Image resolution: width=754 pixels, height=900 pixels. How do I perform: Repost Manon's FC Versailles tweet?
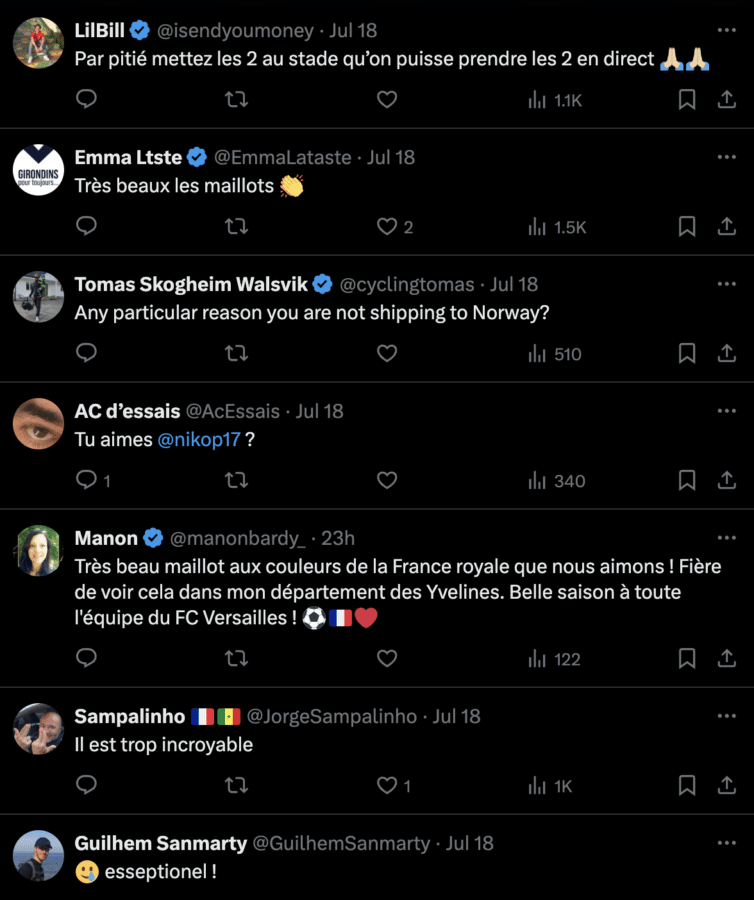236,659
